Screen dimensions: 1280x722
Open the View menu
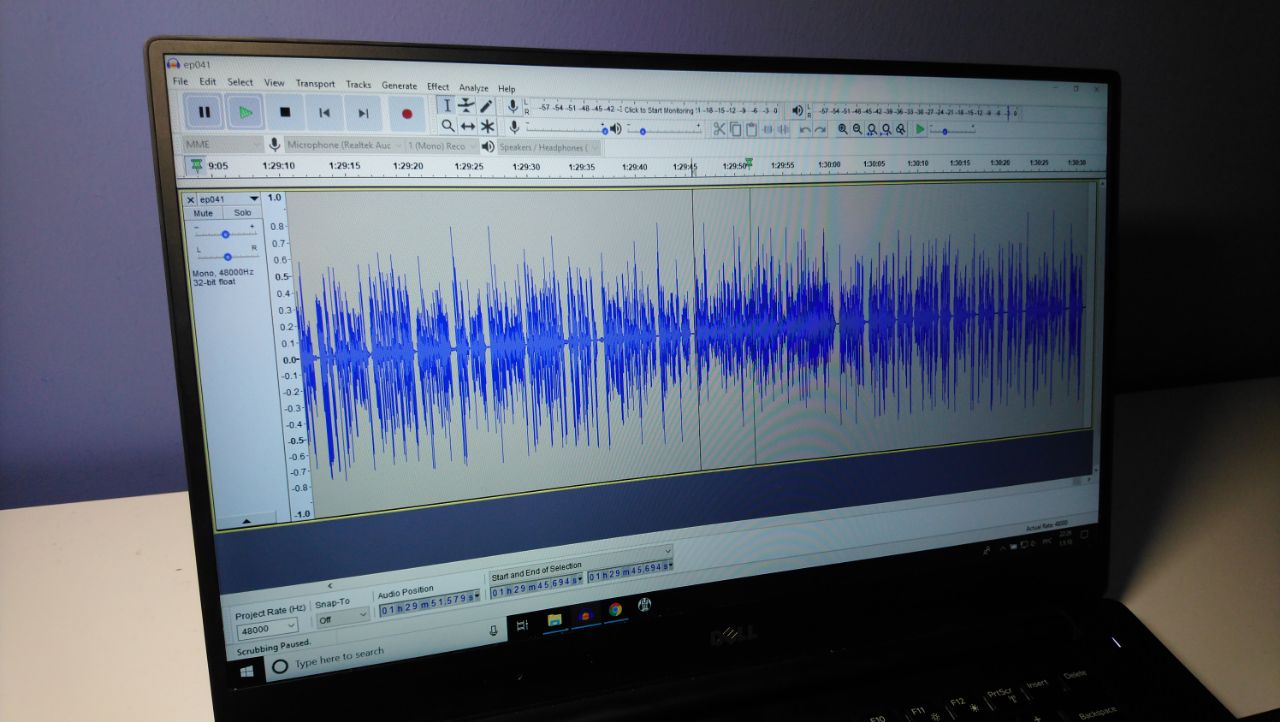[x=274, y=83]
